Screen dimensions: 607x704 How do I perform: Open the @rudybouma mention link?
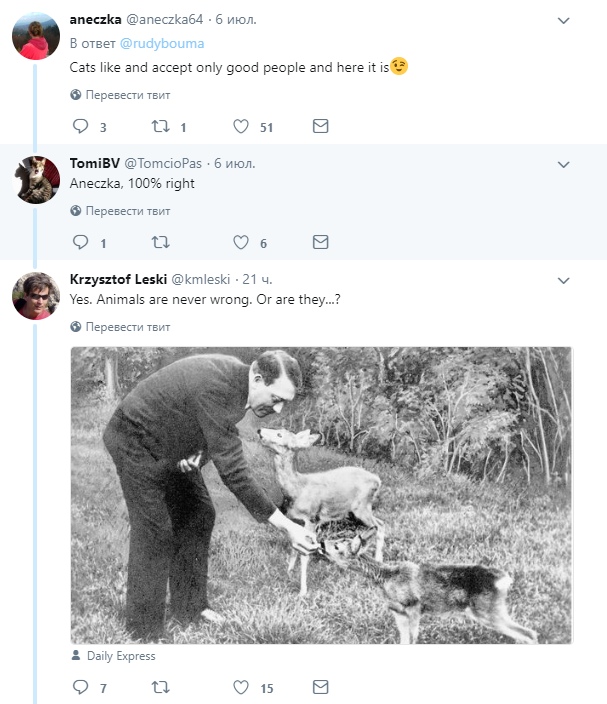[162, 44]
